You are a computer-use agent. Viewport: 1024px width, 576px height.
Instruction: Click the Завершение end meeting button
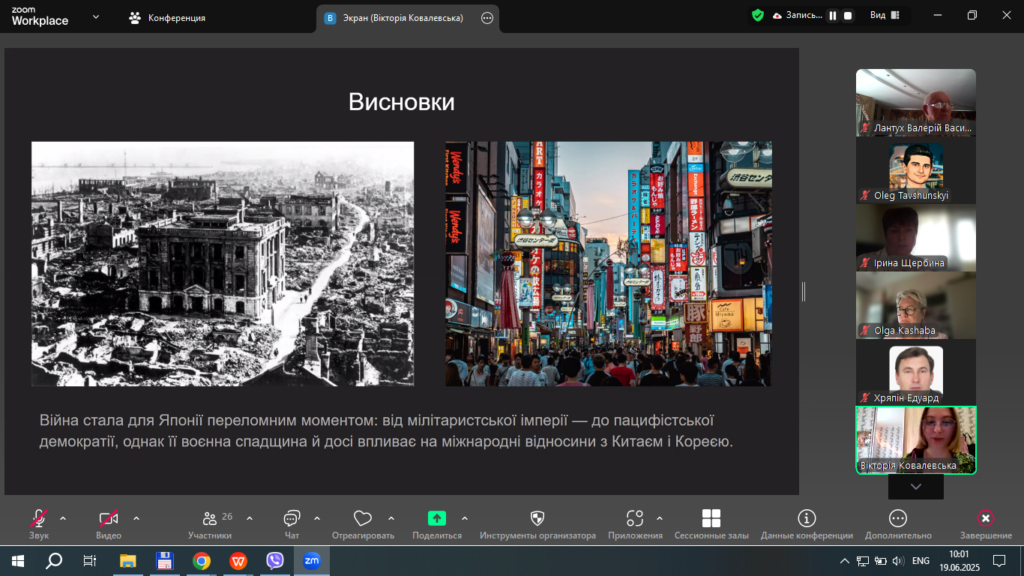click(985, 518)
